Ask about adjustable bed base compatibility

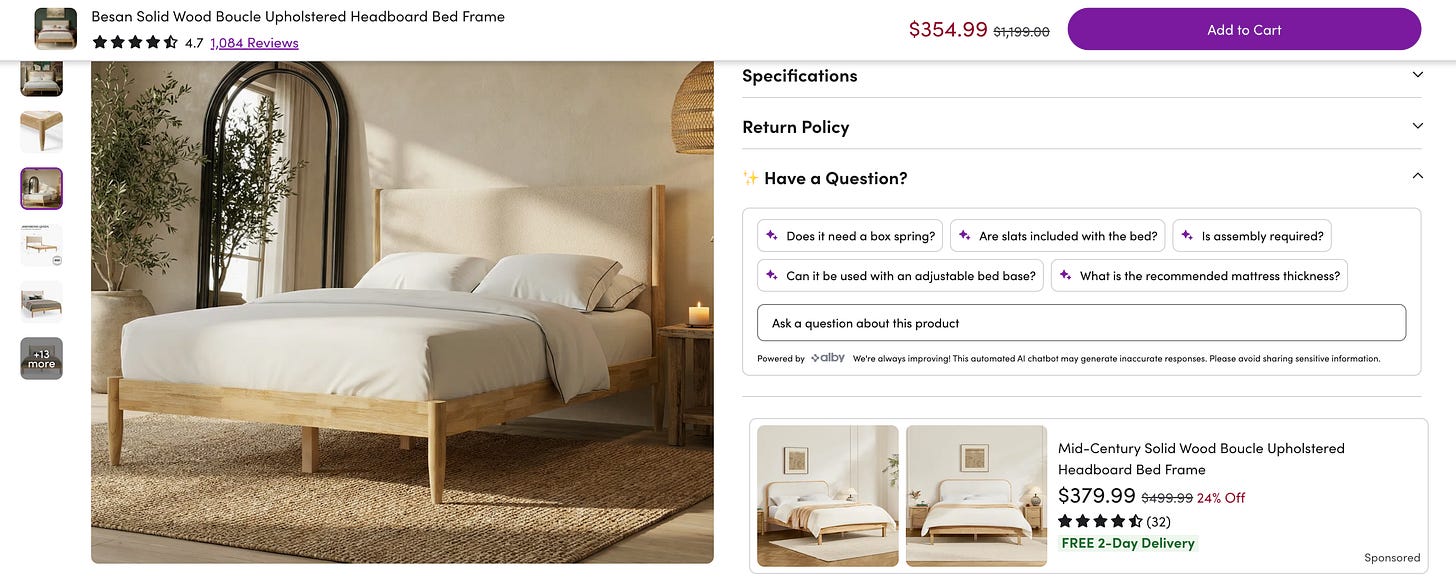pyautogui.click(x=900, y=275)
